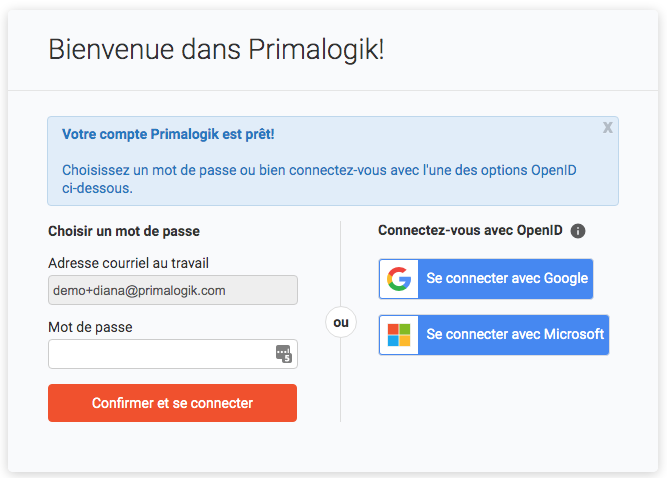The image size is (667, 478).
Task: Click the Mot de passe label
Action: (90, 327)
